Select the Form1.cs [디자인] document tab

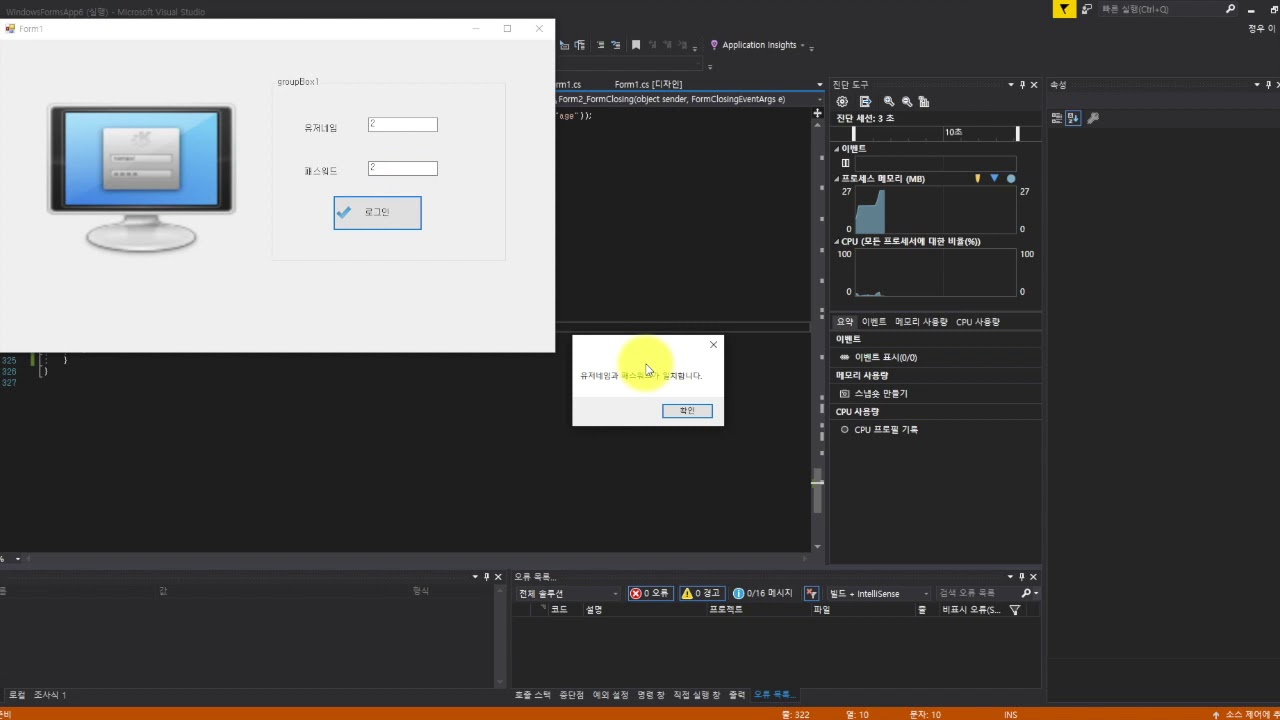tap(648, 85)
